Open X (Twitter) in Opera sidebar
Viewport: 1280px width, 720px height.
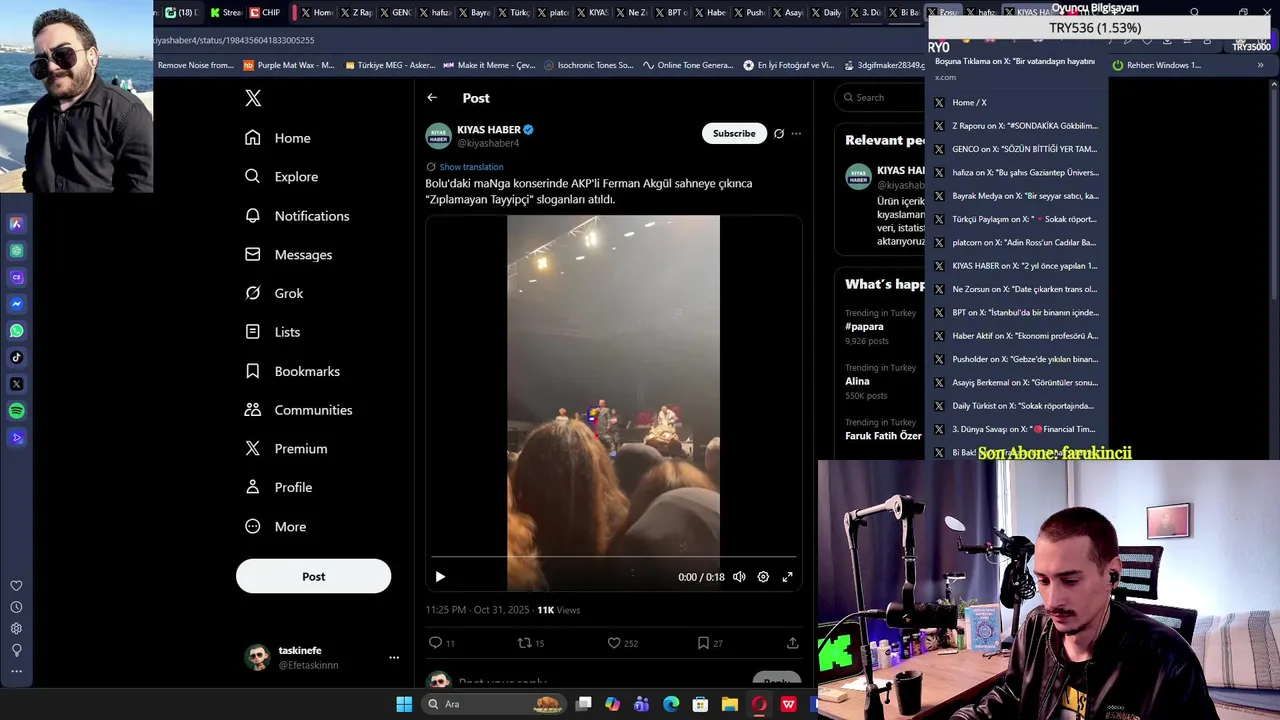coord(16,384)
